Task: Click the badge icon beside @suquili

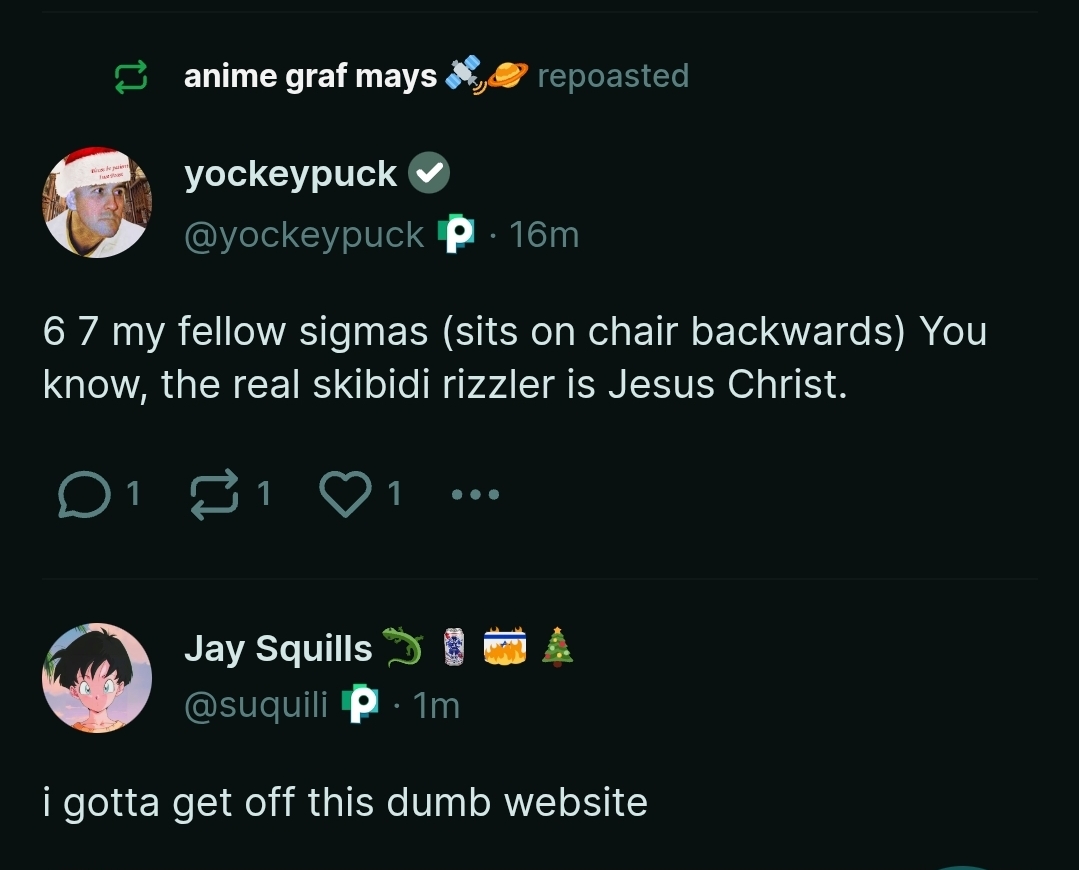Action: 360,706
